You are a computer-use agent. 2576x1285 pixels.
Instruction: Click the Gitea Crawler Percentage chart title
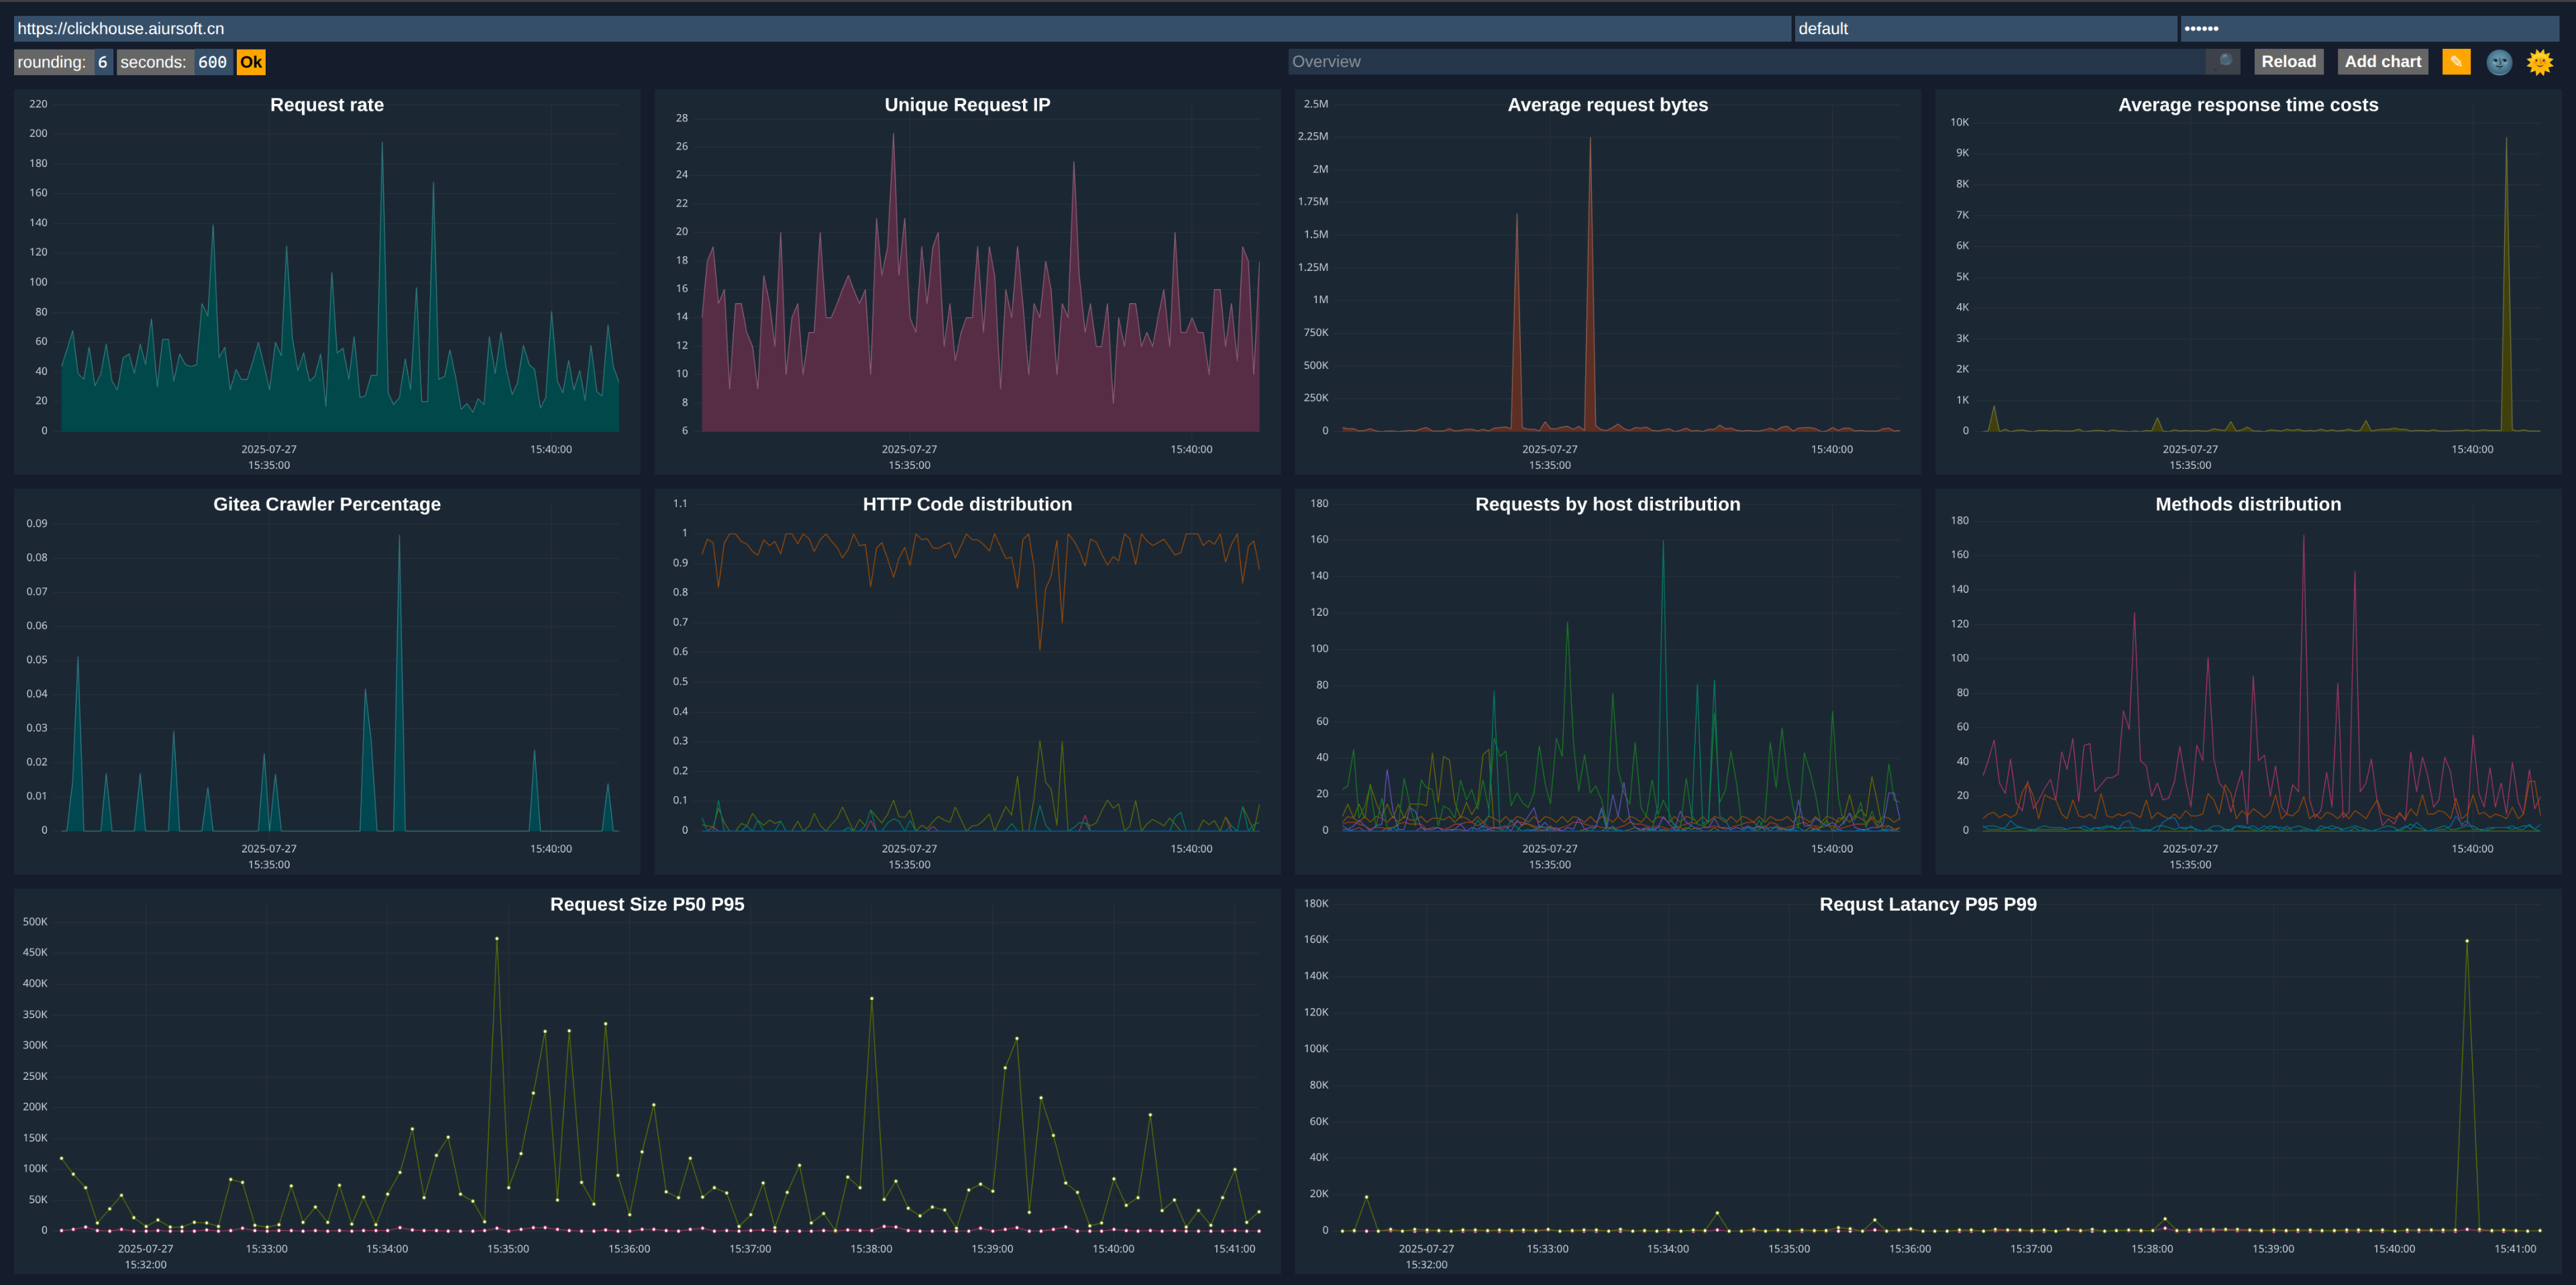(327, 505)
